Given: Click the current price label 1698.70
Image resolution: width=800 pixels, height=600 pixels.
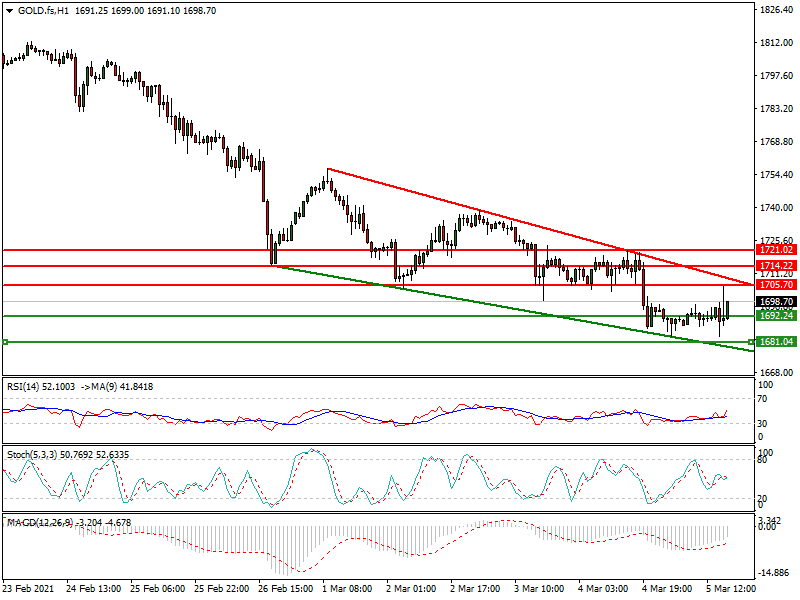Looking at the screenshot, I should [x=777, y=302].
